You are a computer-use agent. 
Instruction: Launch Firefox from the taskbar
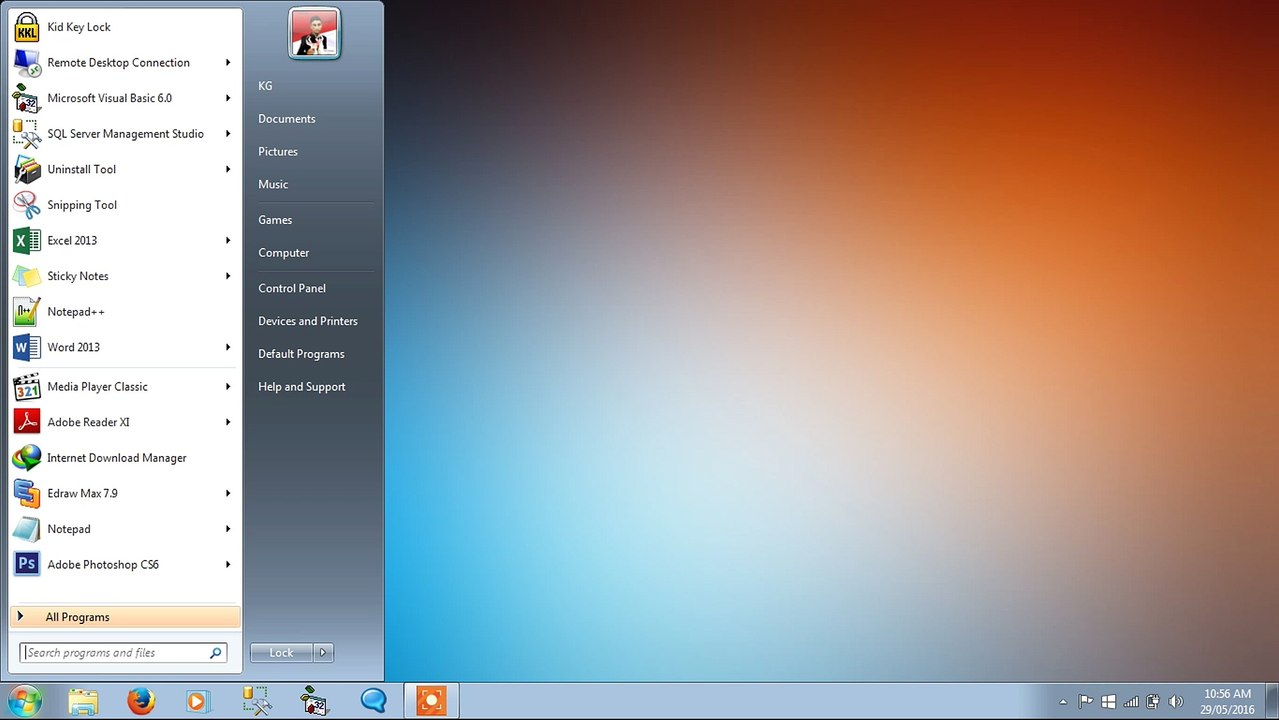pos(141,701)
